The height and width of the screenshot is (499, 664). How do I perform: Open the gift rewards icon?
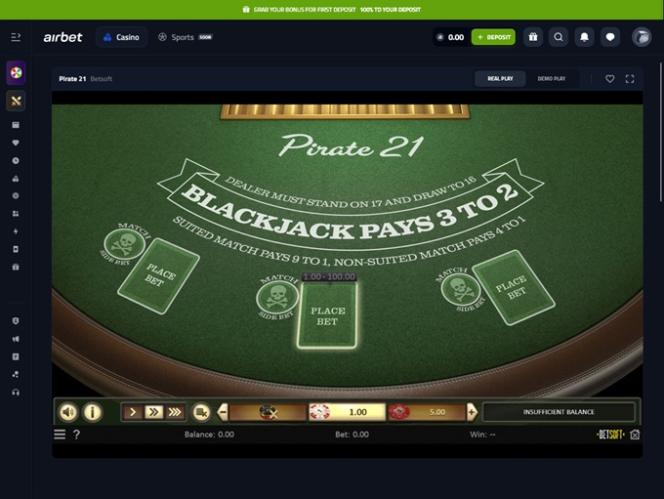(533, 37)
